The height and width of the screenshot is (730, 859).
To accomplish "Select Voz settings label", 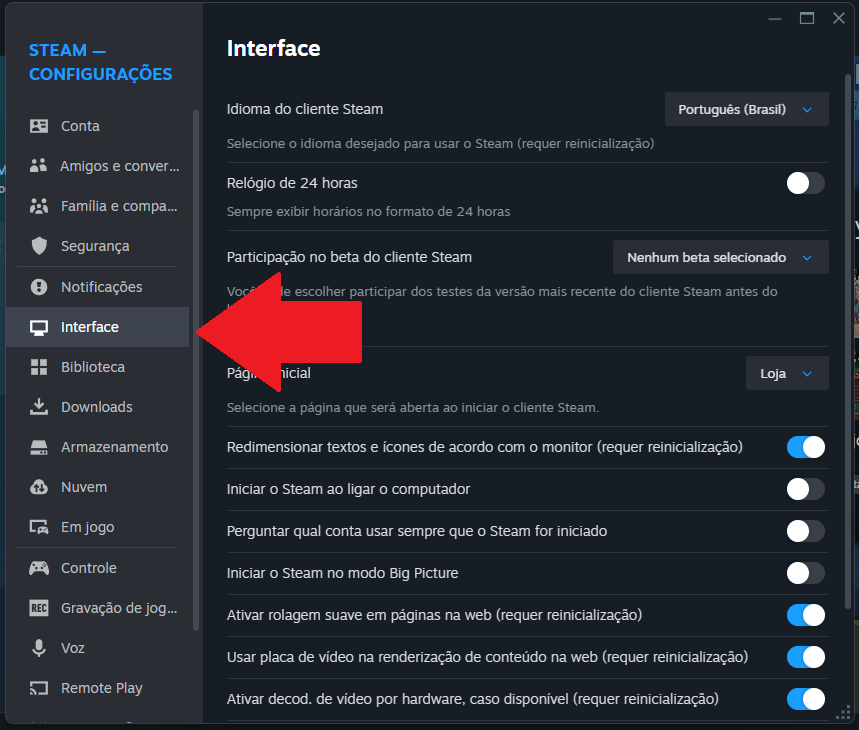I will point(72,648).
